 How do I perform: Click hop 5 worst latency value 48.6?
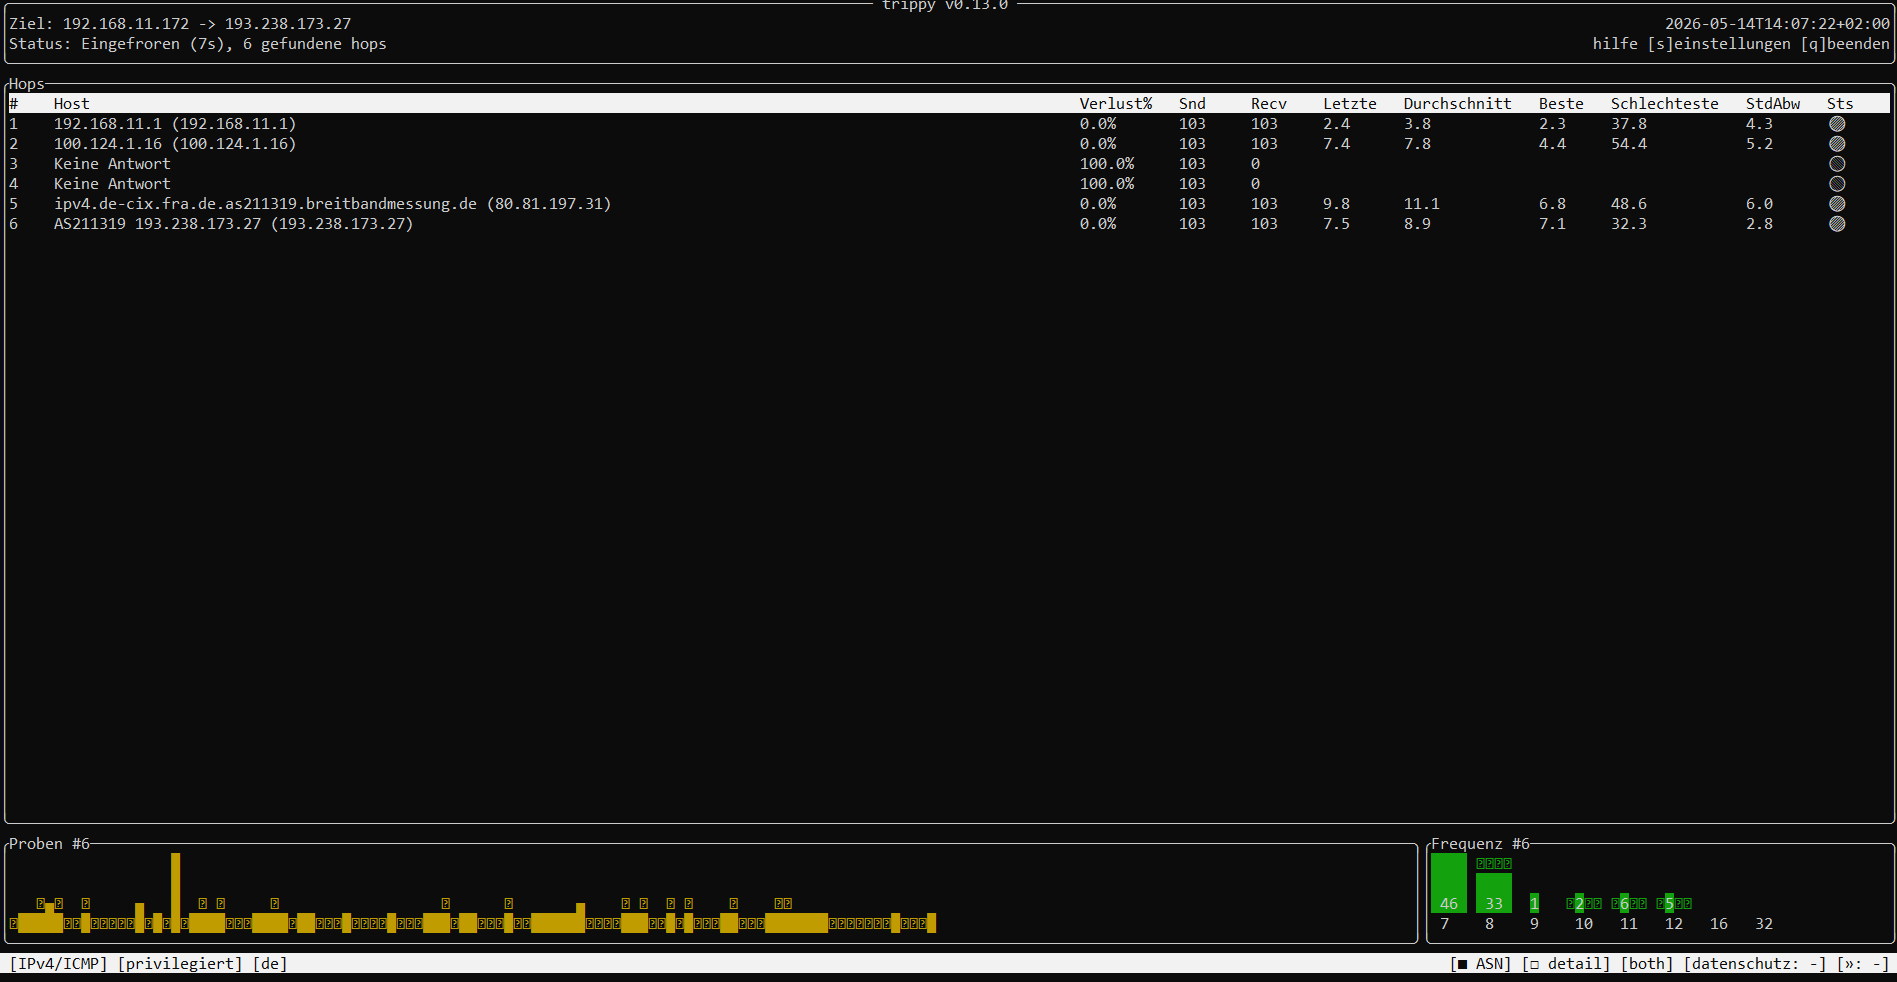1629,204
